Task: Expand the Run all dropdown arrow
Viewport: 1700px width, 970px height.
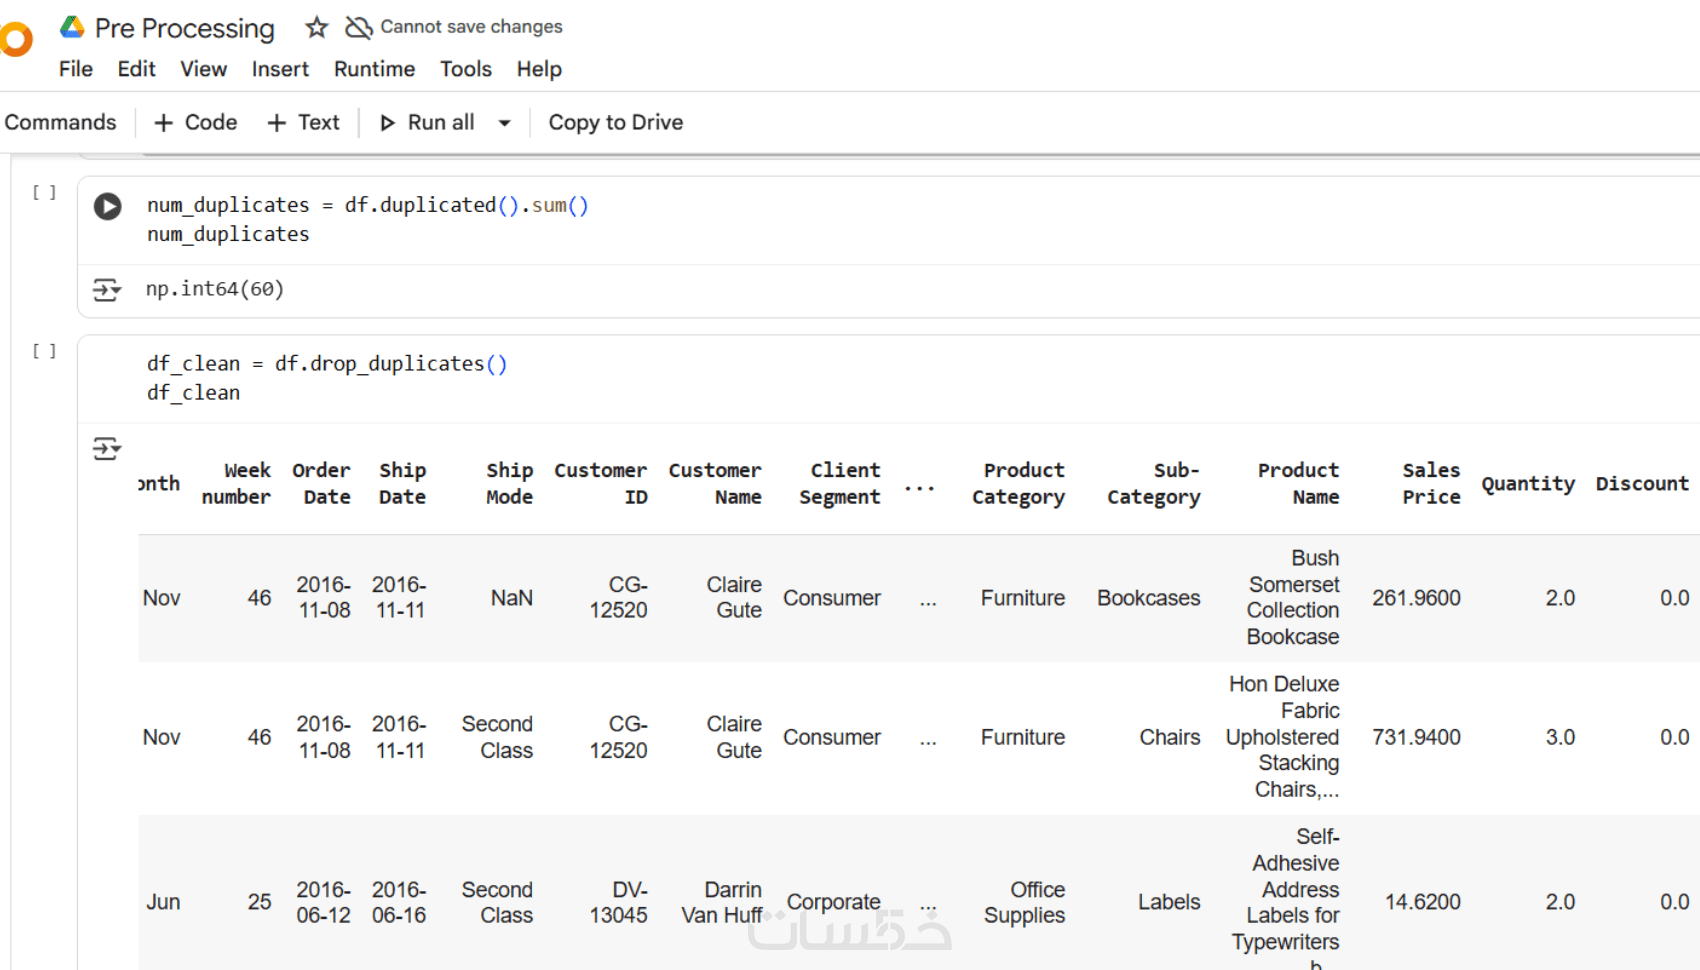Action: (x=505, y=123)
